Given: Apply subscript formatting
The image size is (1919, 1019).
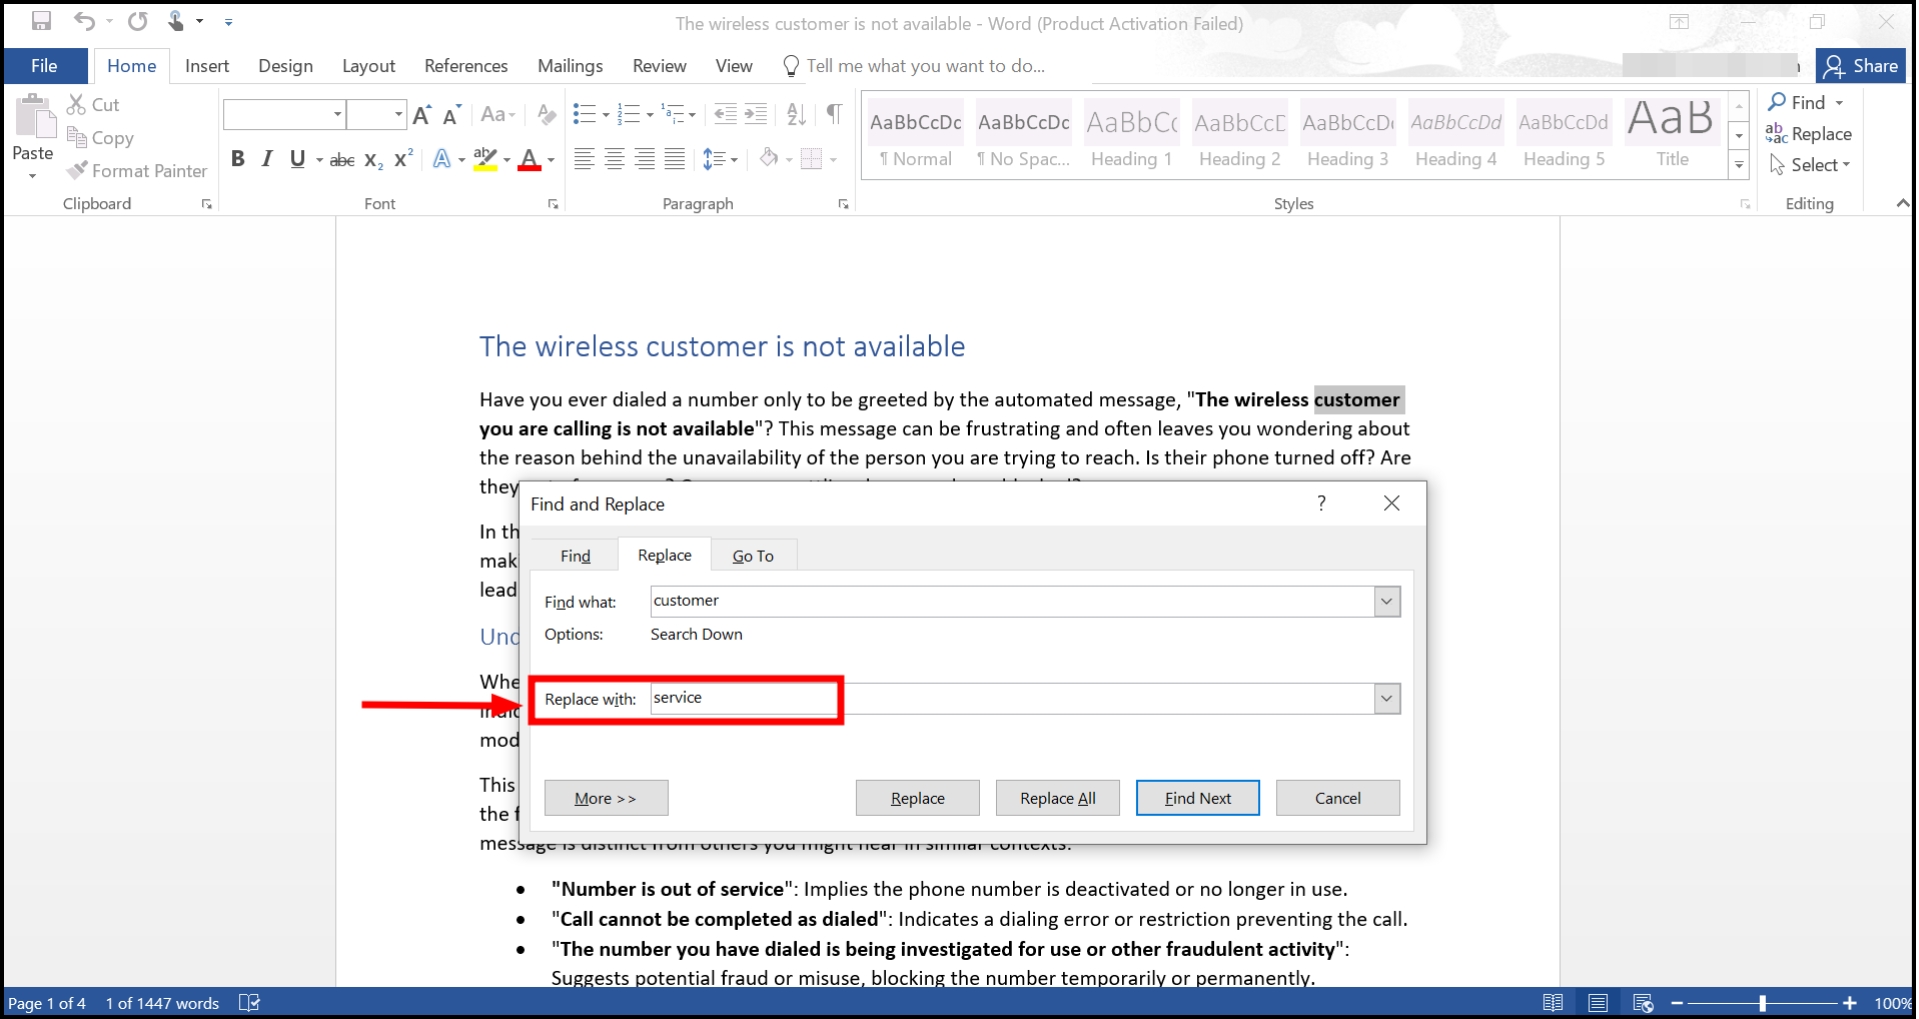Looking at the screenshot, I should [x=371, y=159].
